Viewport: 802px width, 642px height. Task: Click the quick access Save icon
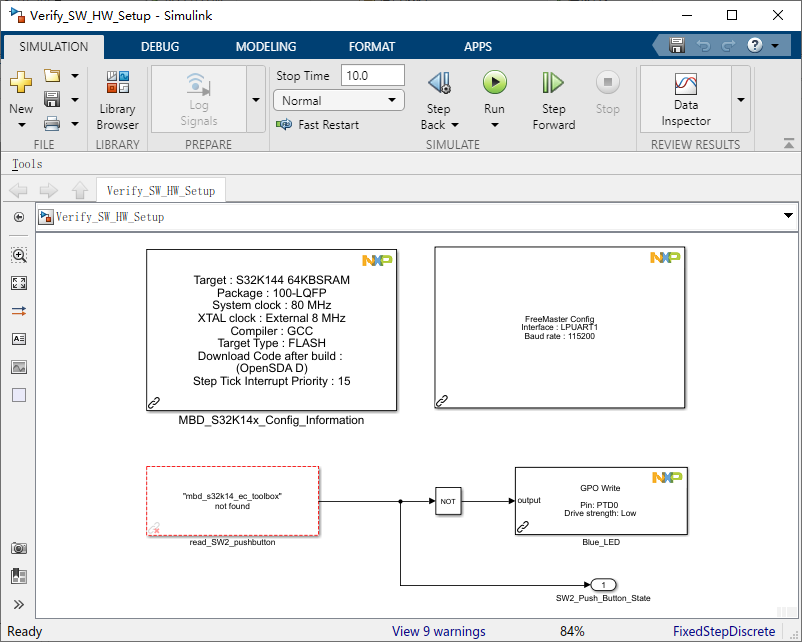click(x=677, y=46)
